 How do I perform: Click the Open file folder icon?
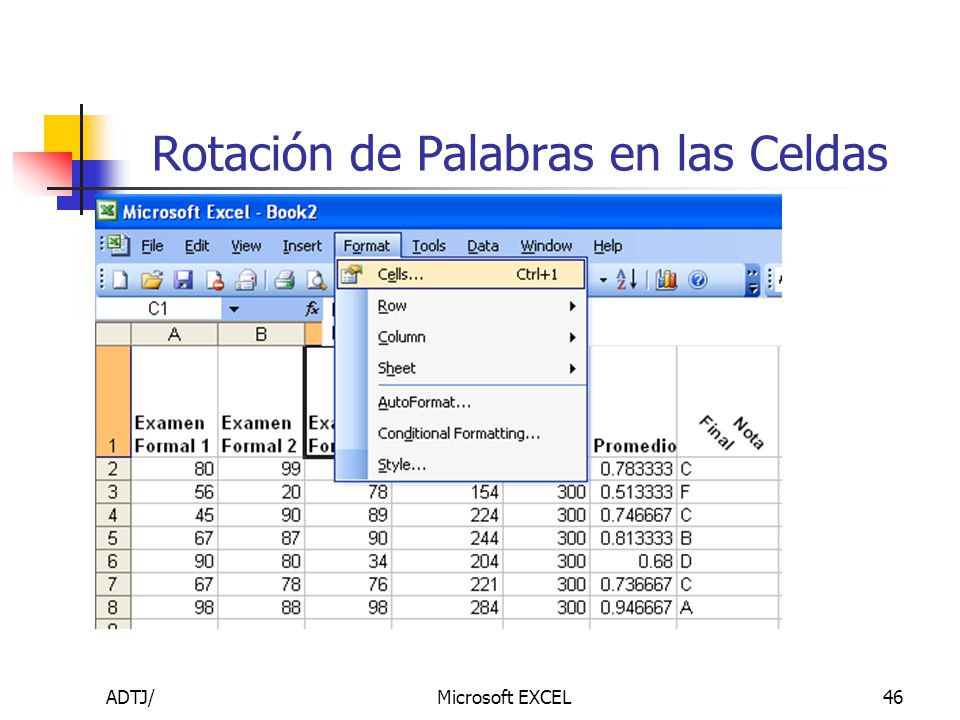[151, 280]
